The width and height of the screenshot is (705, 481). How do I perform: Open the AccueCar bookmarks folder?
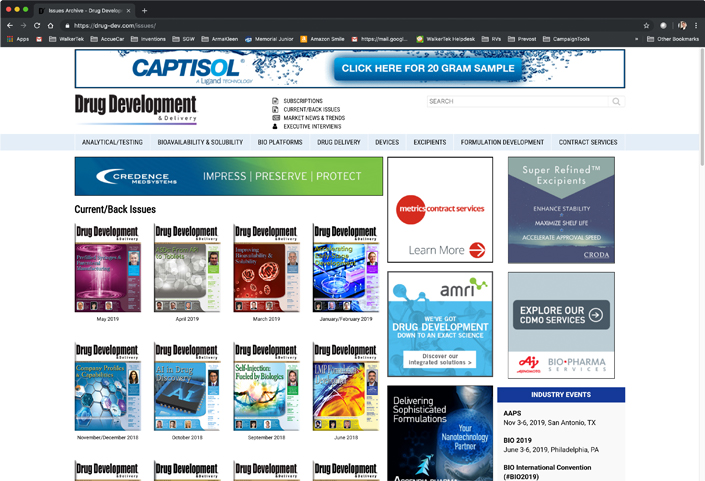point(107,39)
